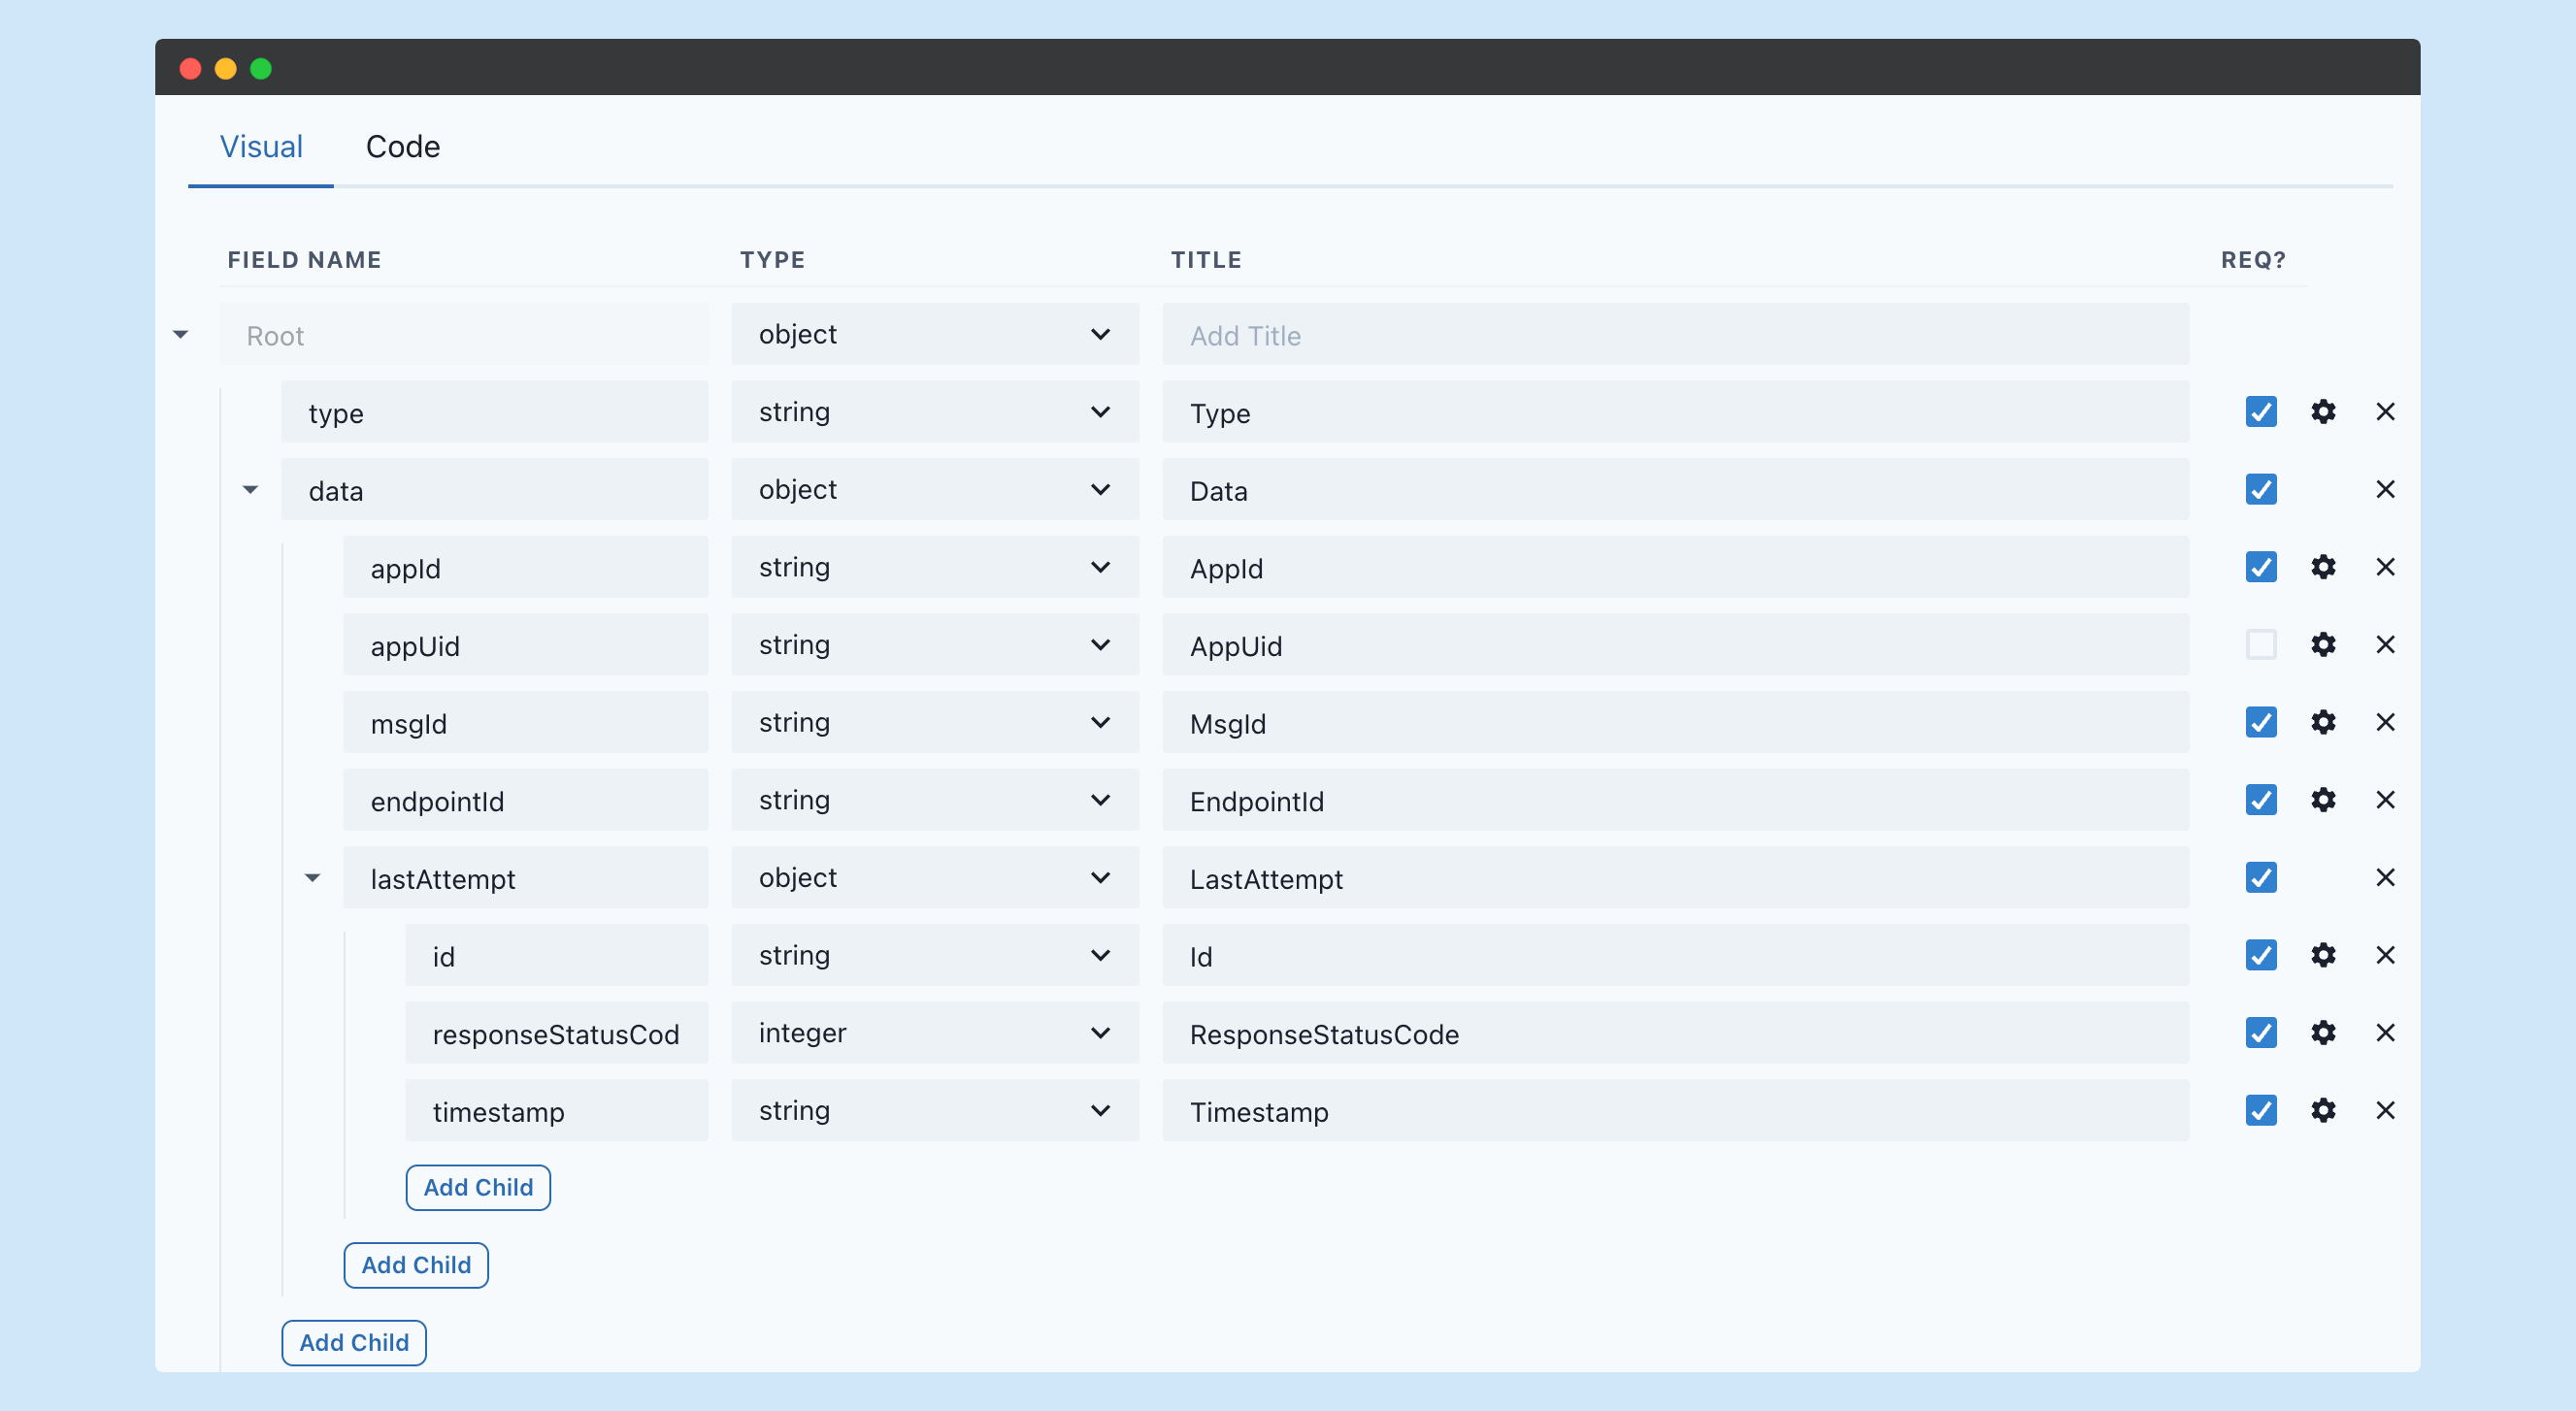Screen dimensions: 2576x1411
Task: Open settings for the timestamp field
Action: 2324,1110
